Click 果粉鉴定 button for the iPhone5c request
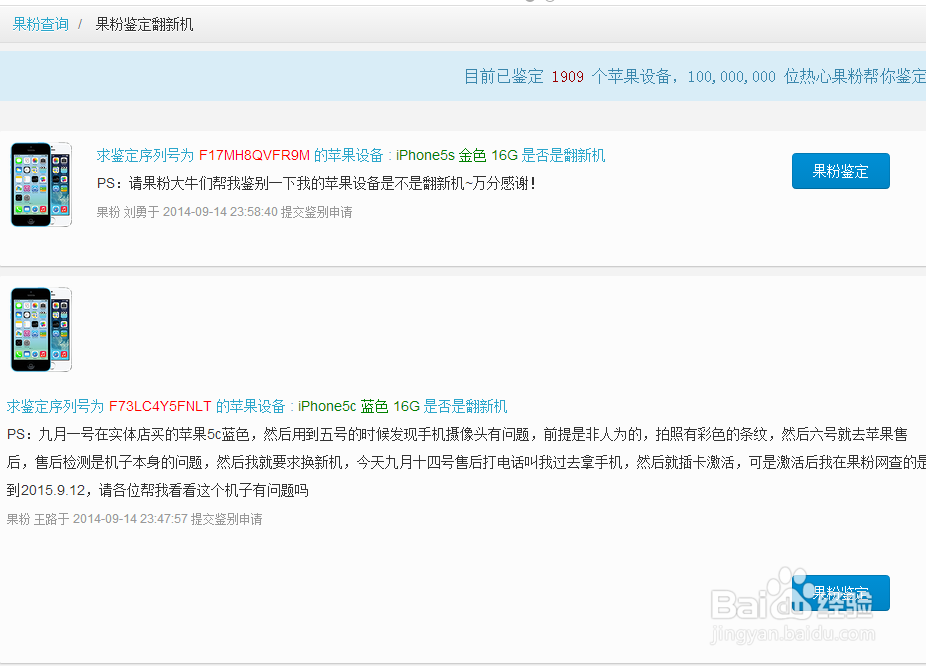The width and height of the screenshot is (926, 666). pyautogui.click(x=840, y=593)
